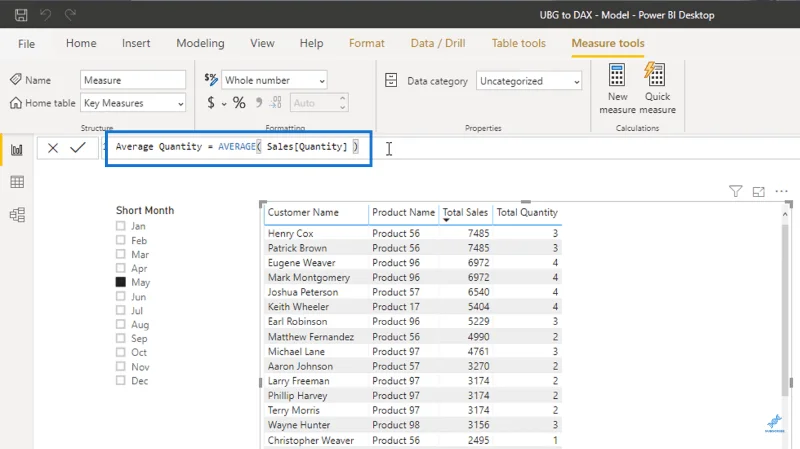Viewport: 800px width, 449px height.
Task: Open the Format ribbon tab
Action: coord(366,43)
